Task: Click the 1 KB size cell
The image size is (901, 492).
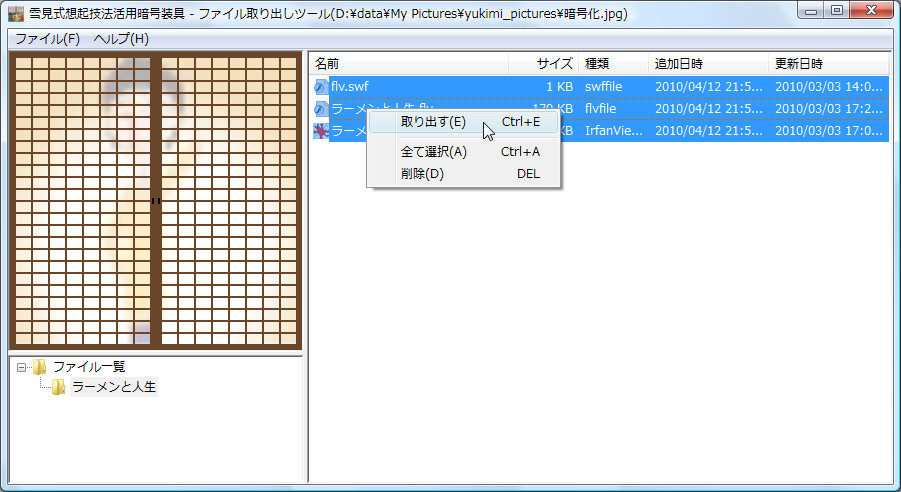Action: coord(559,87)
